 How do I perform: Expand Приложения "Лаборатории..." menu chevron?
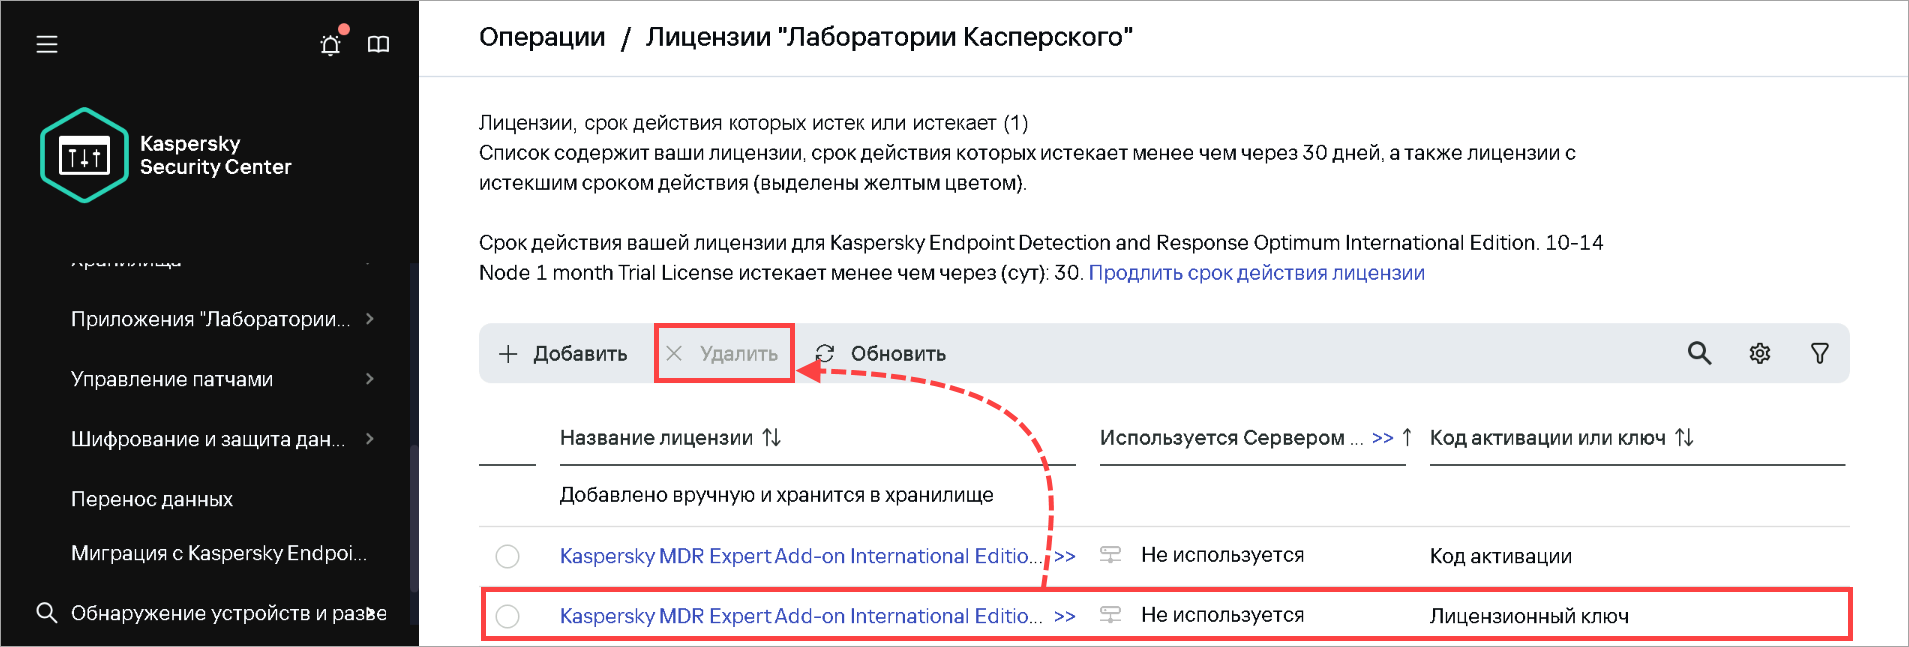click(370, 319)
